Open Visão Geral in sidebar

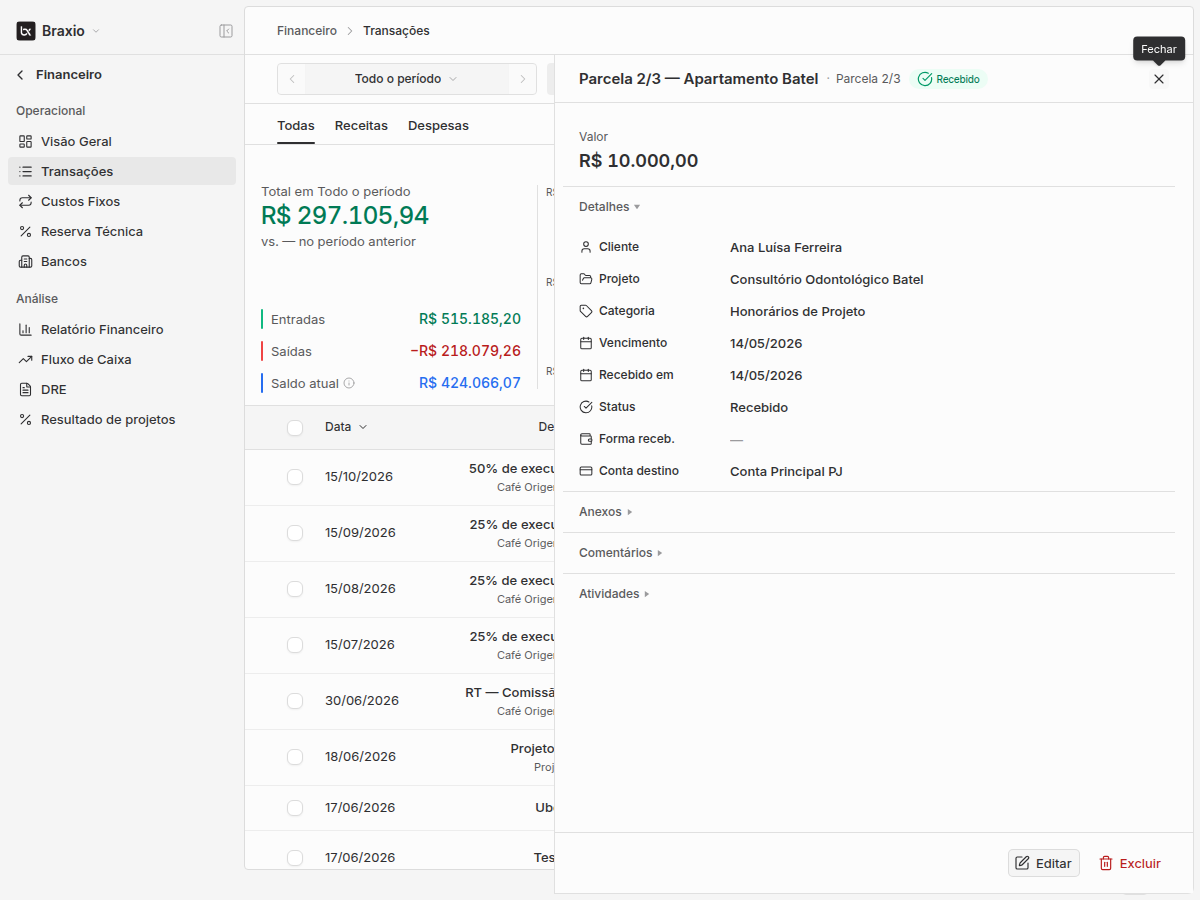pos(122,141)
